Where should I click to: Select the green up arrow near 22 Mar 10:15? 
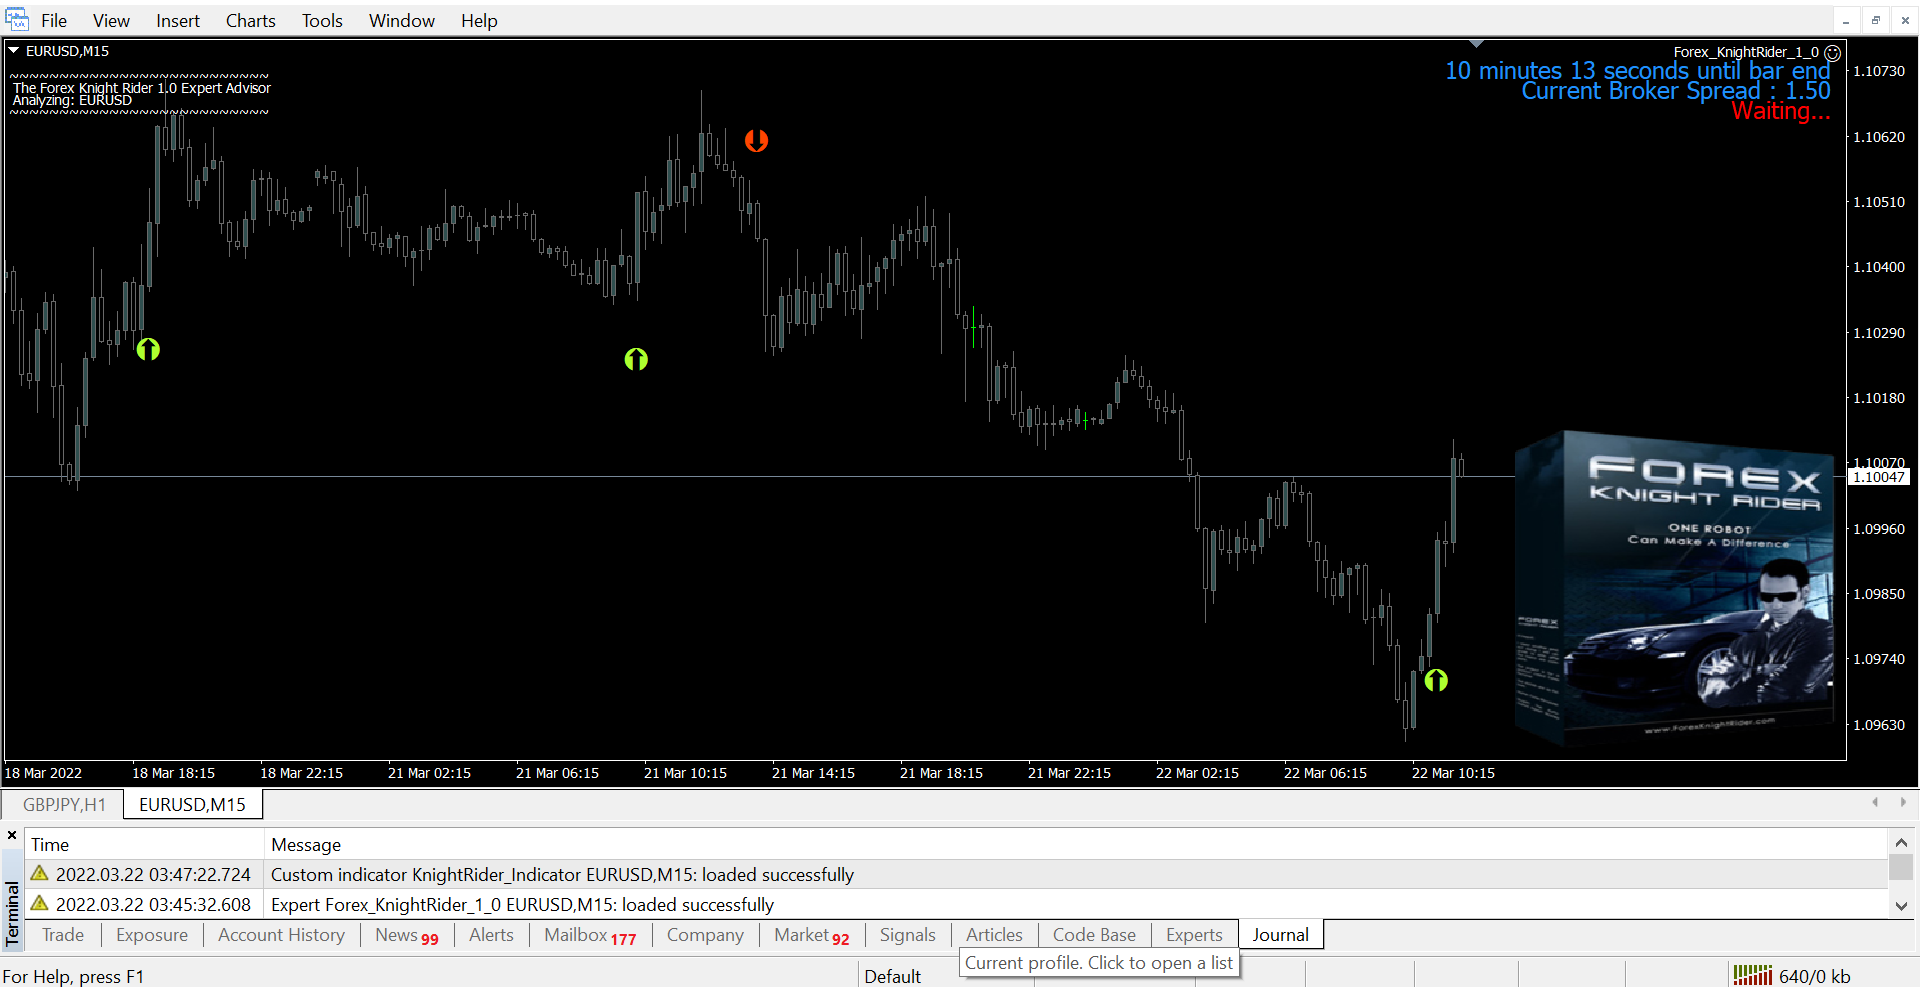click(x=1436, y=681)
